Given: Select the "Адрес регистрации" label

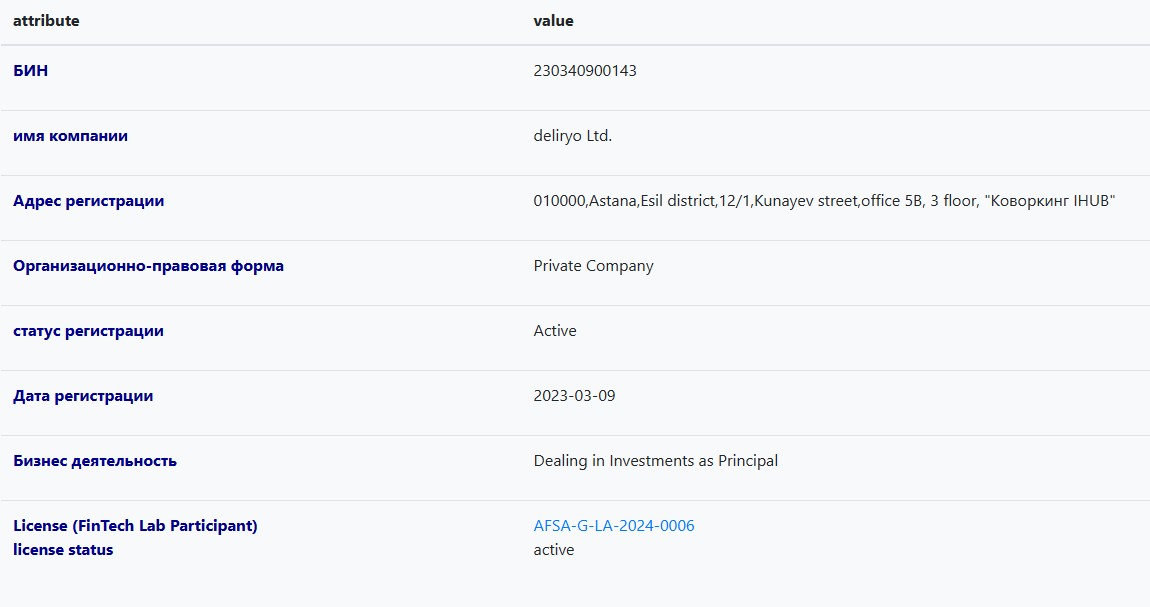Looking at the screenshot, I should [88, 201].
